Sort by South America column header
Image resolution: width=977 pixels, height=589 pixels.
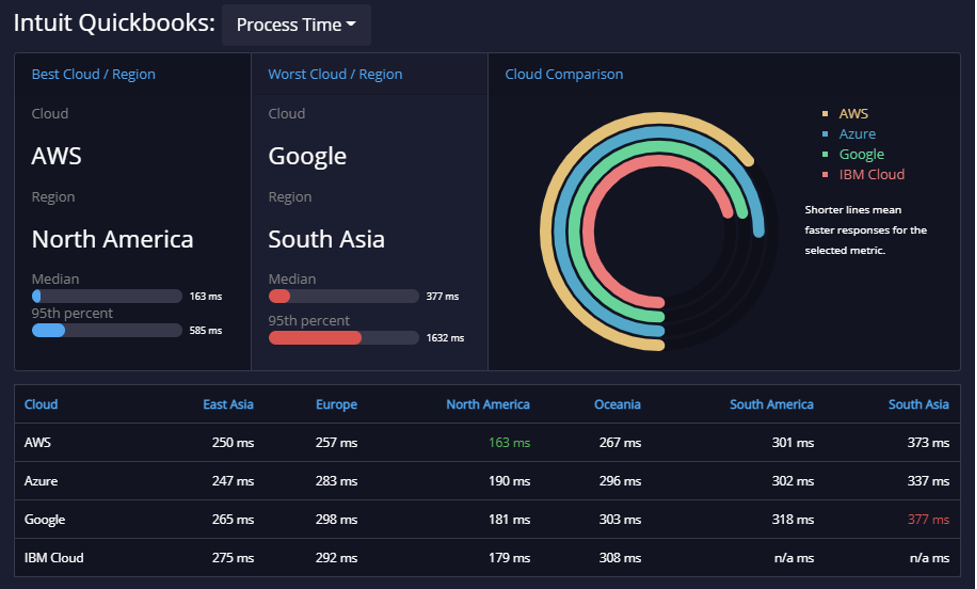tap(771, 405)
